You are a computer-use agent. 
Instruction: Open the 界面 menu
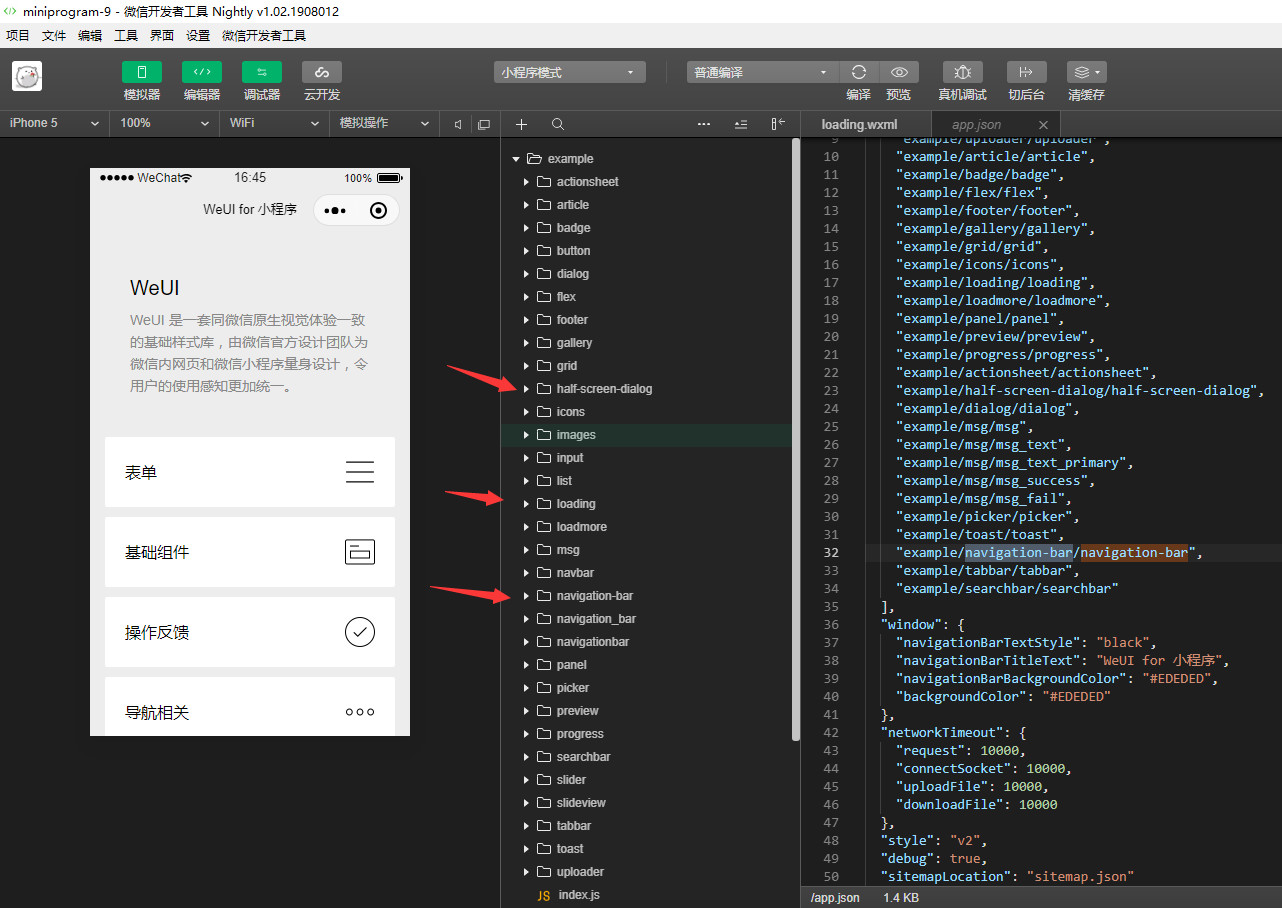[x=162, y=35]
